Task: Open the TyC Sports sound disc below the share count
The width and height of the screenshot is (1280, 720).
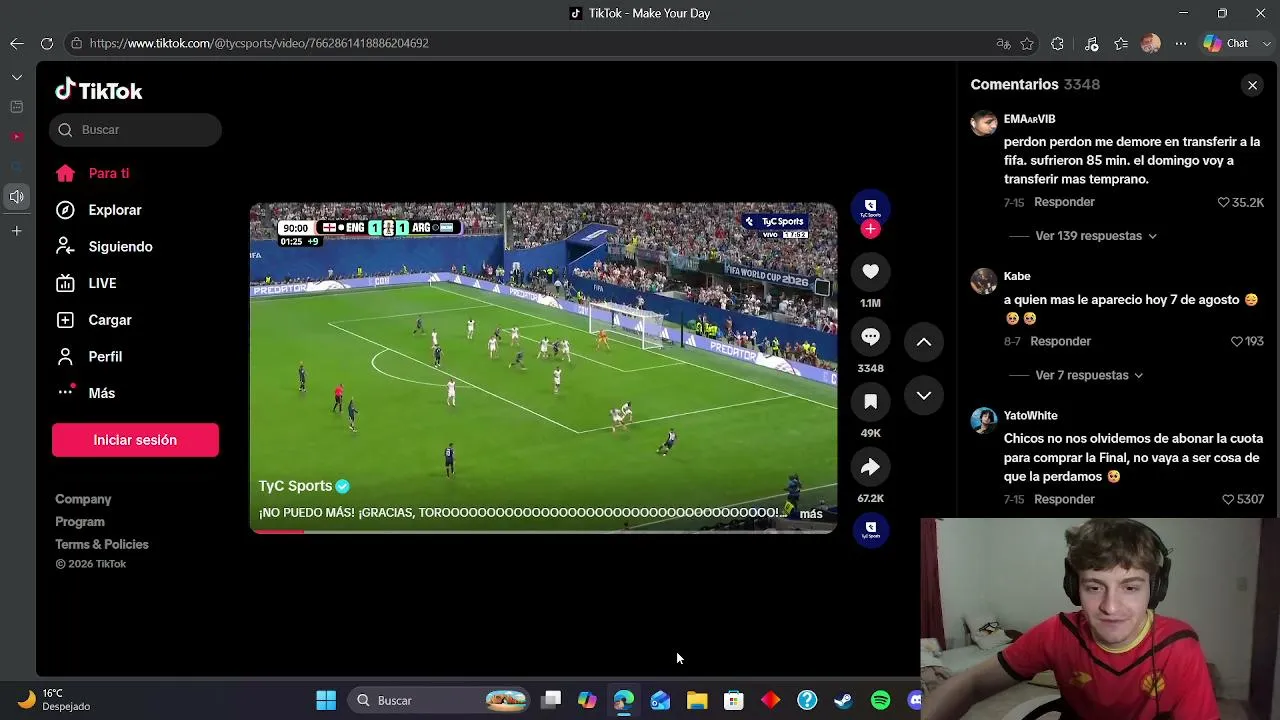Action: [870, 529]
